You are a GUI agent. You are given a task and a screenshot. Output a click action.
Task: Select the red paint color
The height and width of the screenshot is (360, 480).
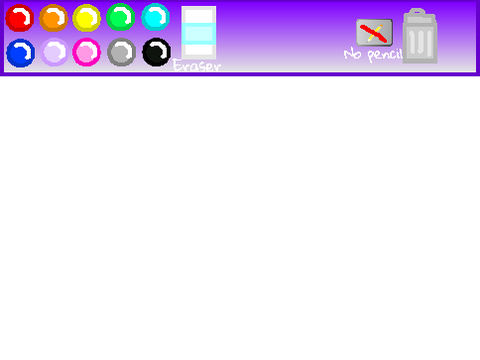pos(20,18)
